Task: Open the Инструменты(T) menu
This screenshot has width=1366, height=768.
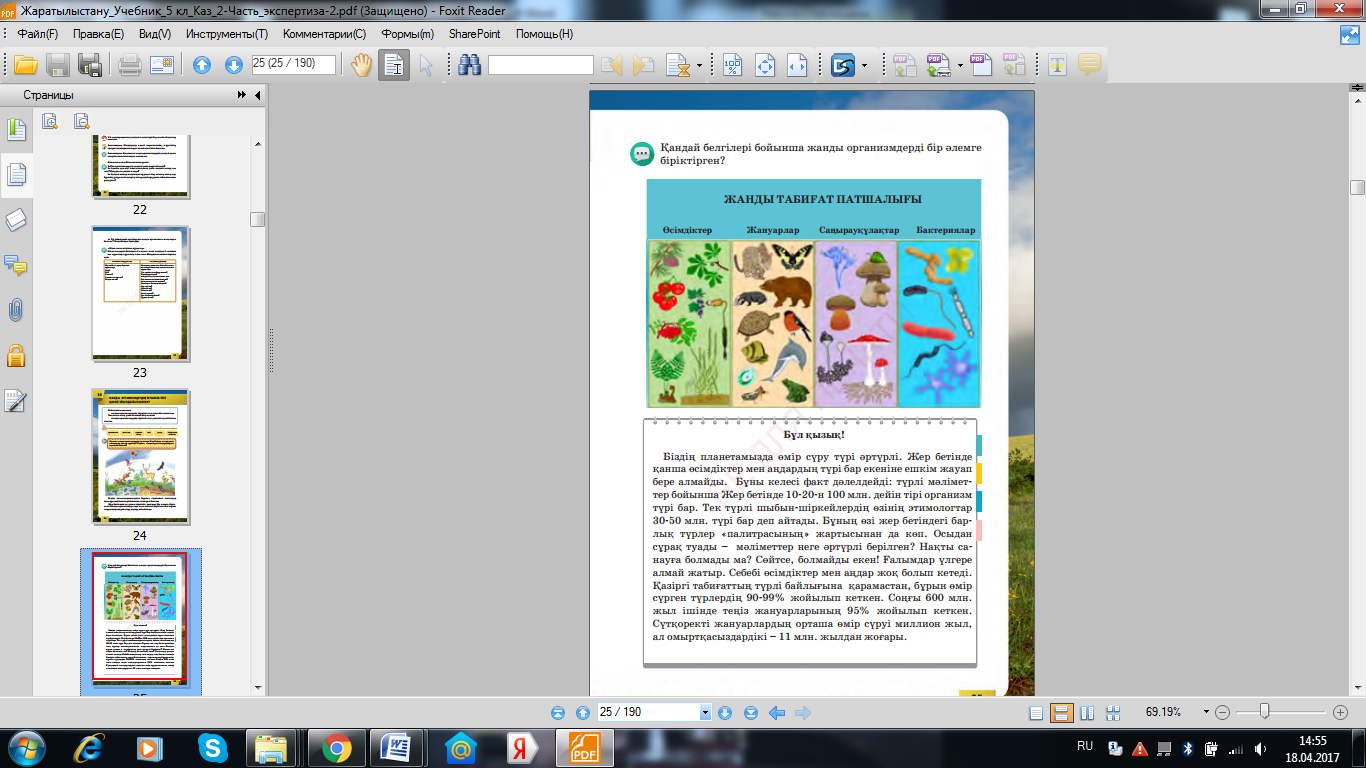Action: (x=227, y=34)
